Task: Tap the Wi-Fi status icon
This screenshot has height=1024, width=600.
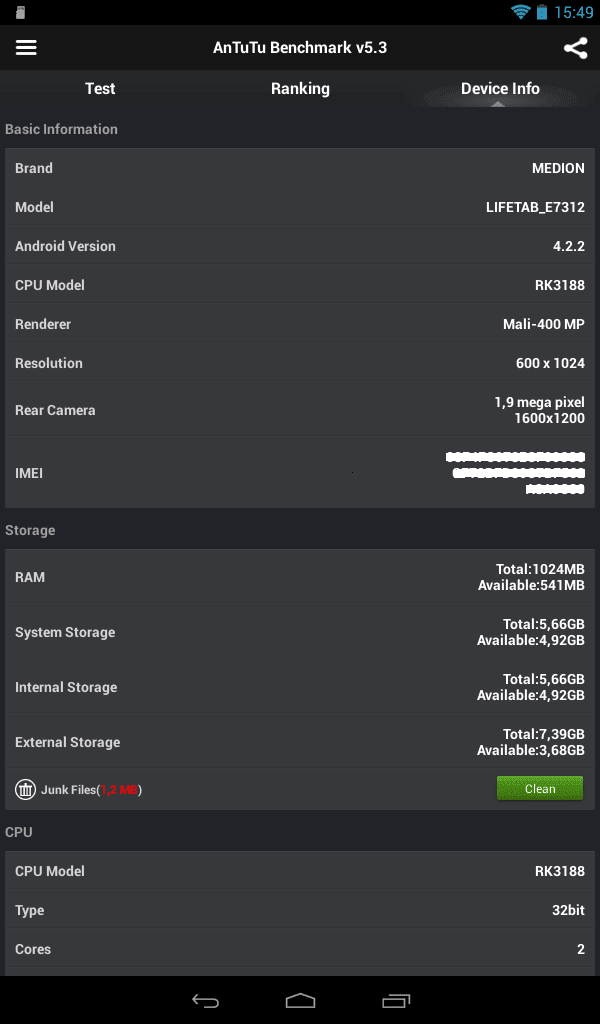Action: pyautogui.click(x=520, y=12)
